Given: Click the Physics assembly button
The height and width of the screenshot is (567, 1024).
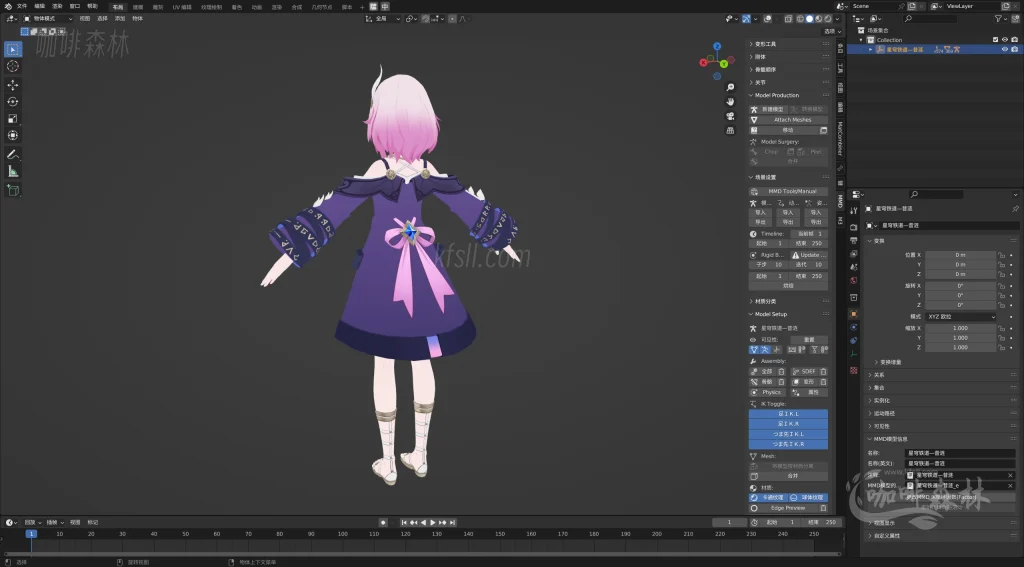Looking at the screenshot, I should 768,393.
